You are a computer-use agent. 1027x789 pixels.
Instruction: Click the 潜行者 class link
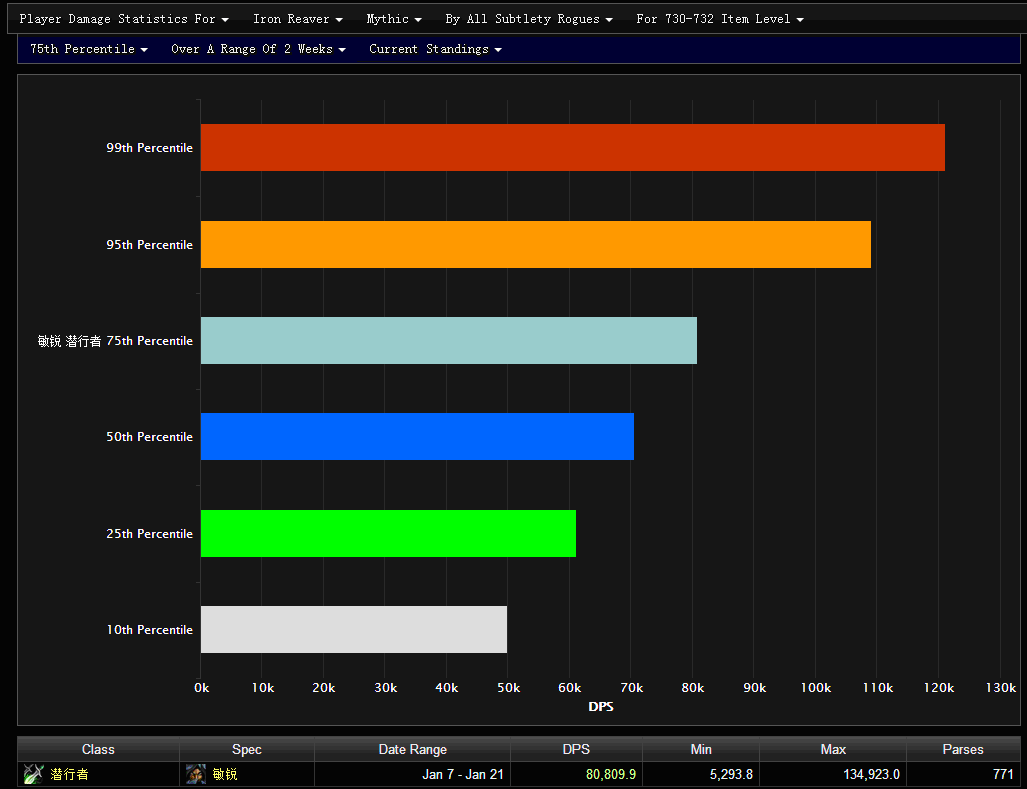69,774
